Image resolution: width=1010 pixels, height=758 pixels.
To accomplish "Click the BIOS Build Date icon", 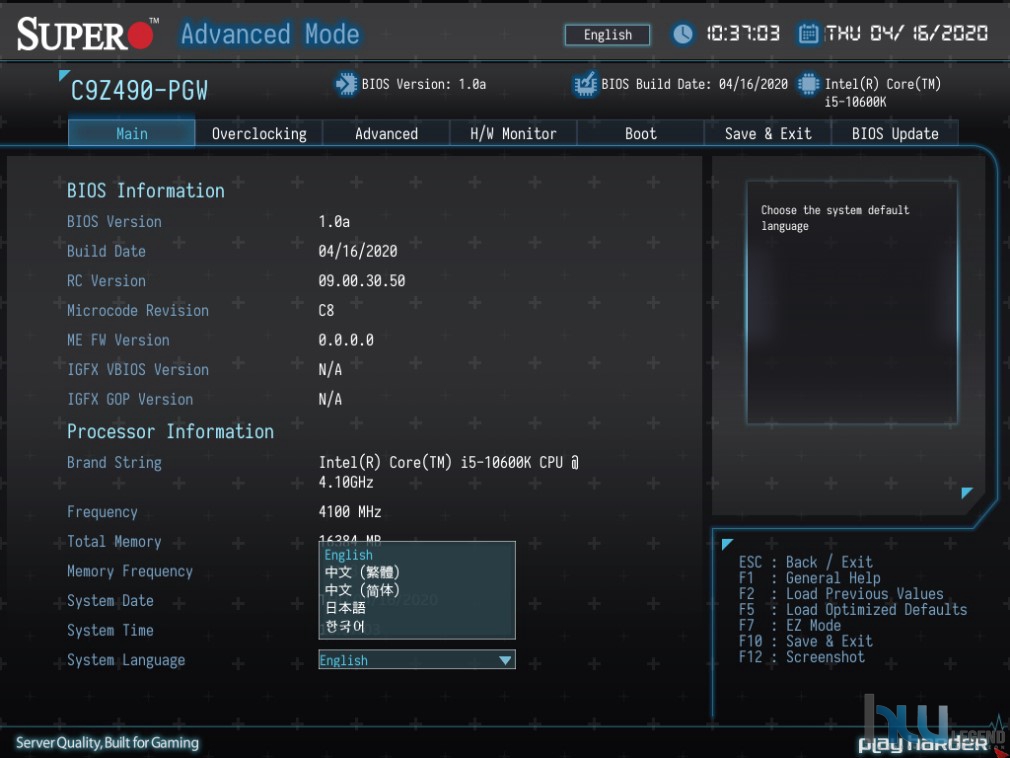I will pyautogui.click(x=585, y=84).
